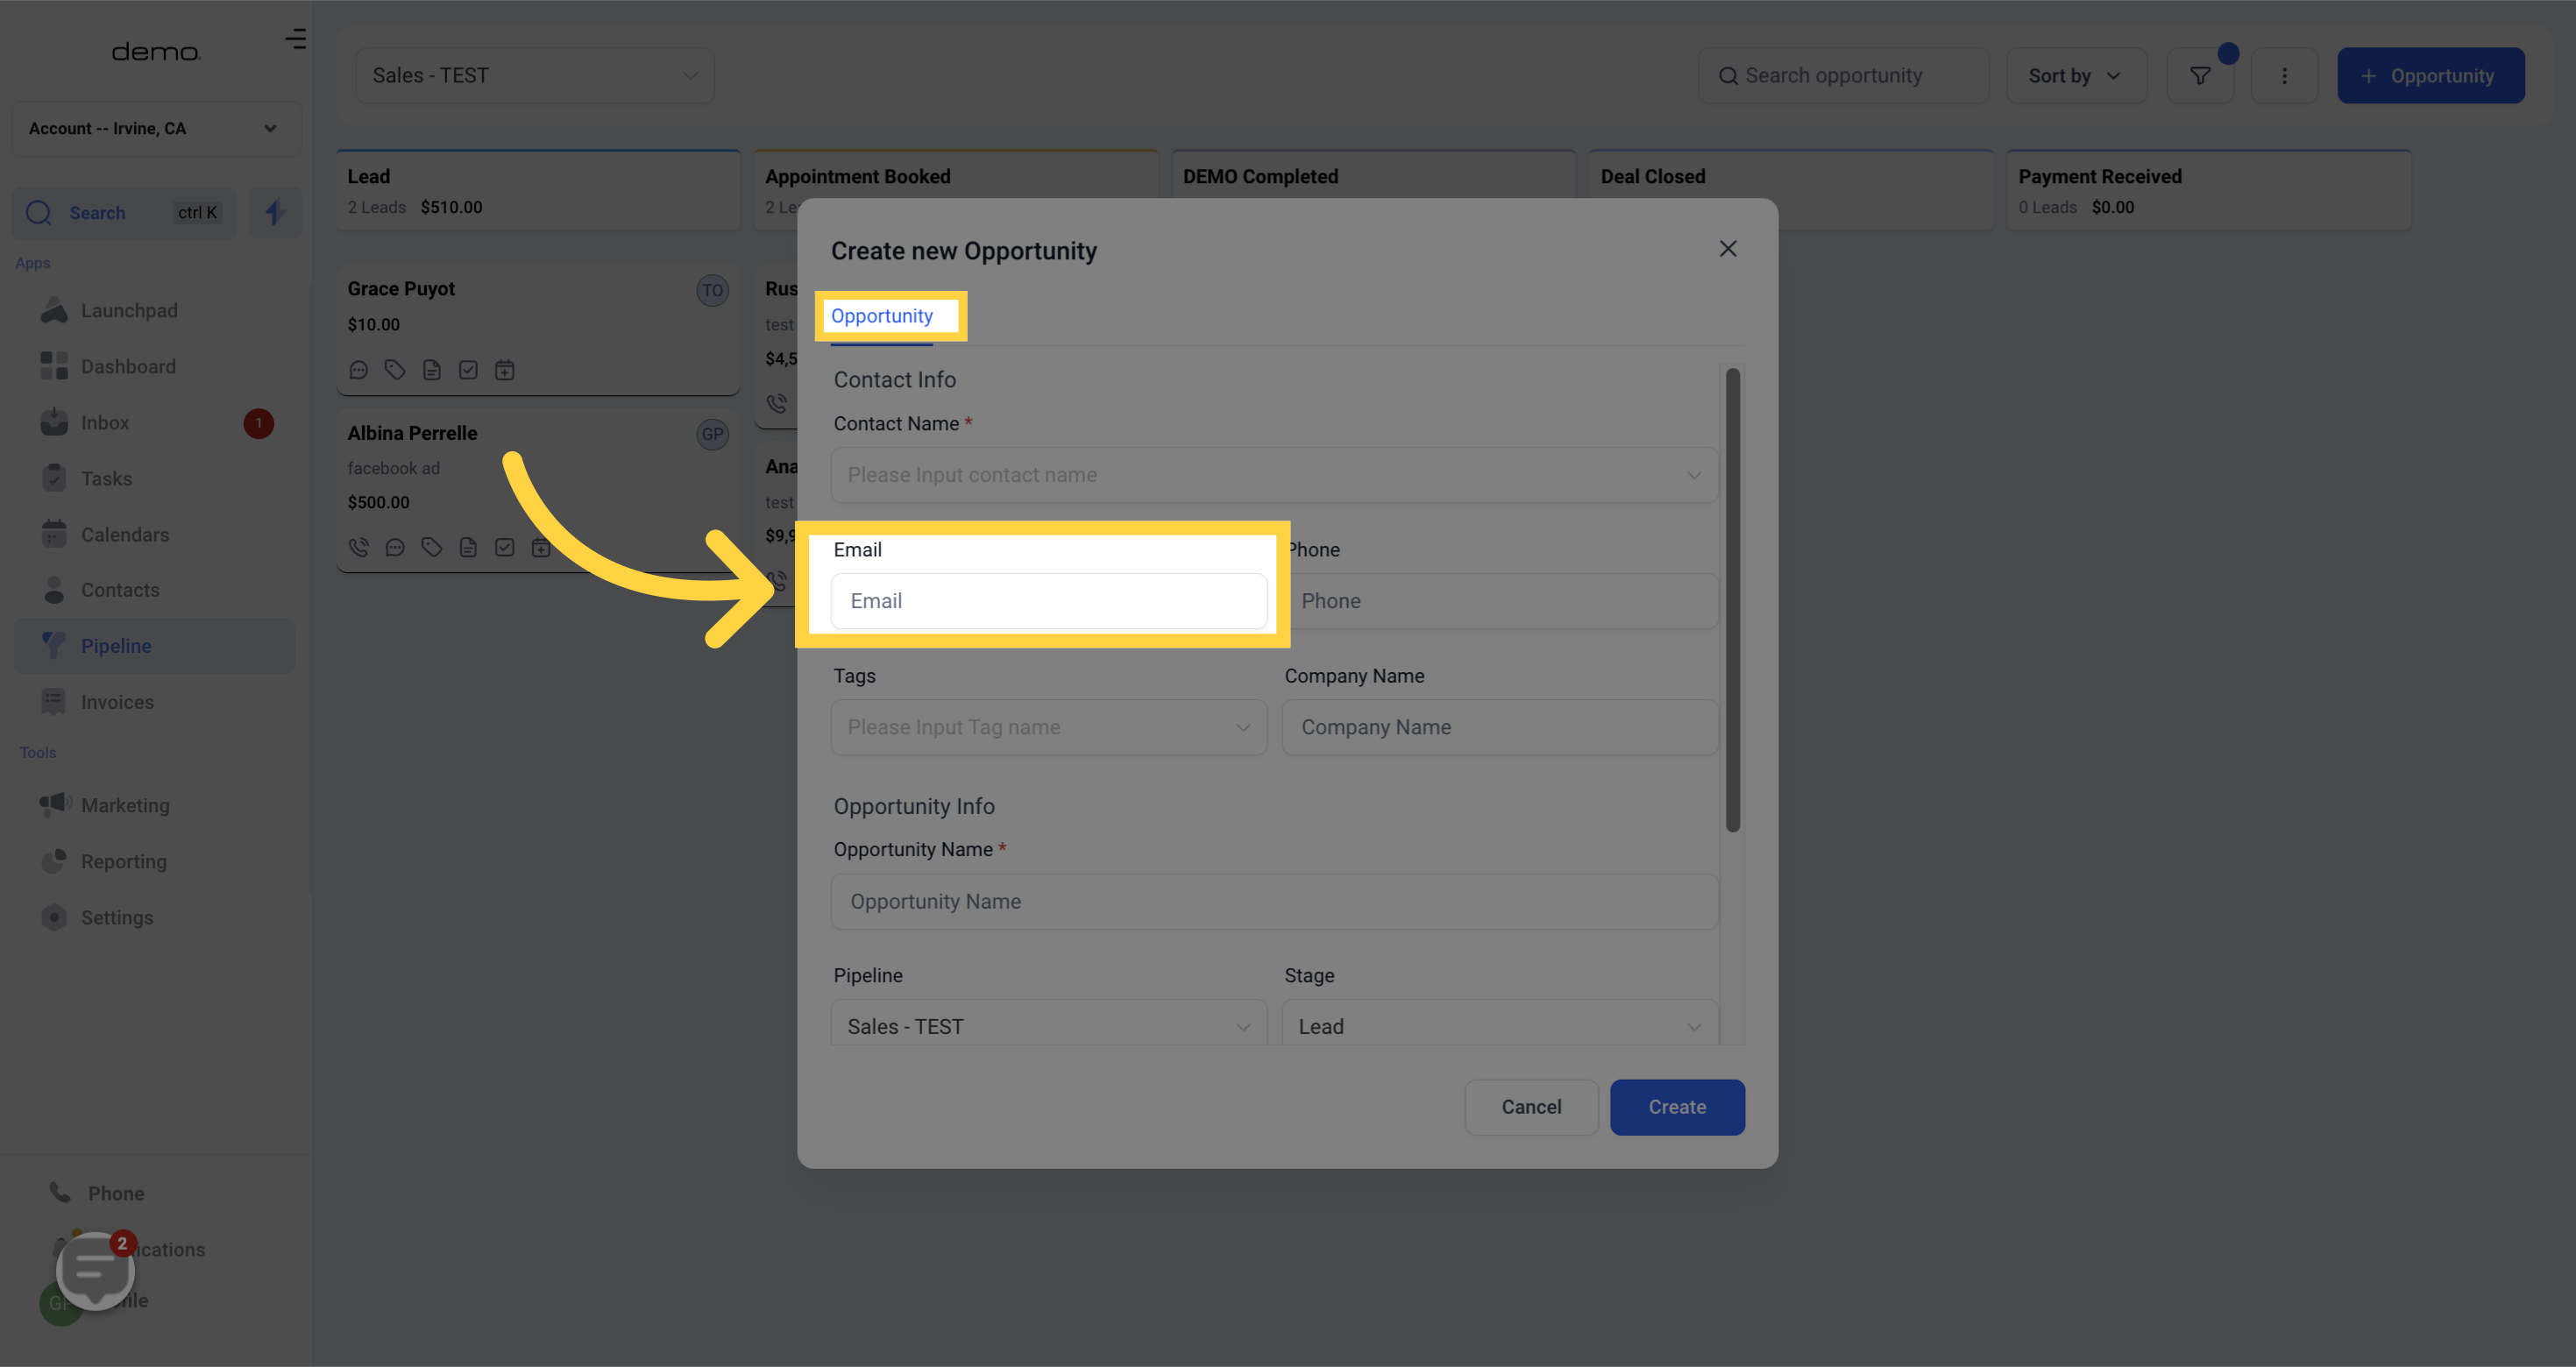This screenshot has width=2576, height=1367.
Task: Click the filter funnel icon
Action: (2199, 76)
